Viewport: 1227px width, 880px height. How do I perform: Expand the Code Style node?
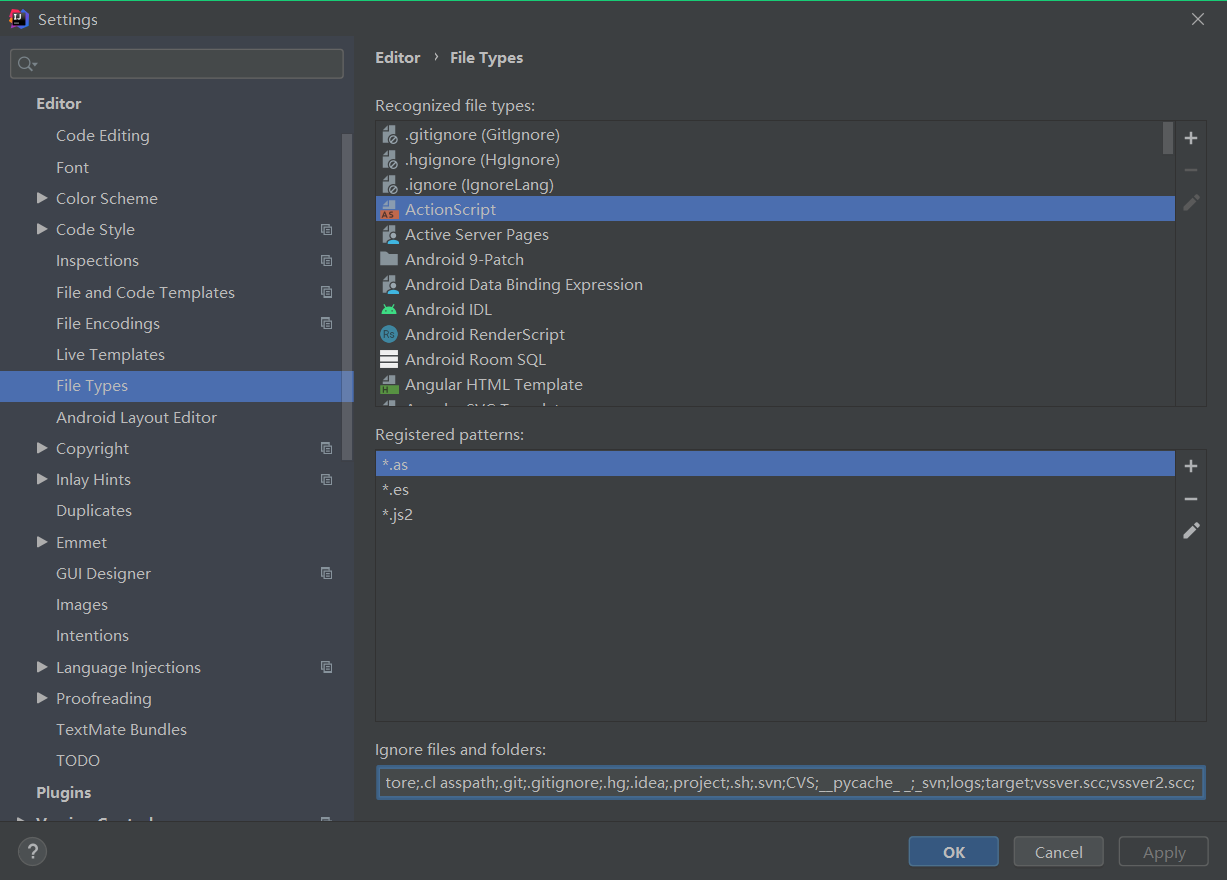click(x=42, y=229)
